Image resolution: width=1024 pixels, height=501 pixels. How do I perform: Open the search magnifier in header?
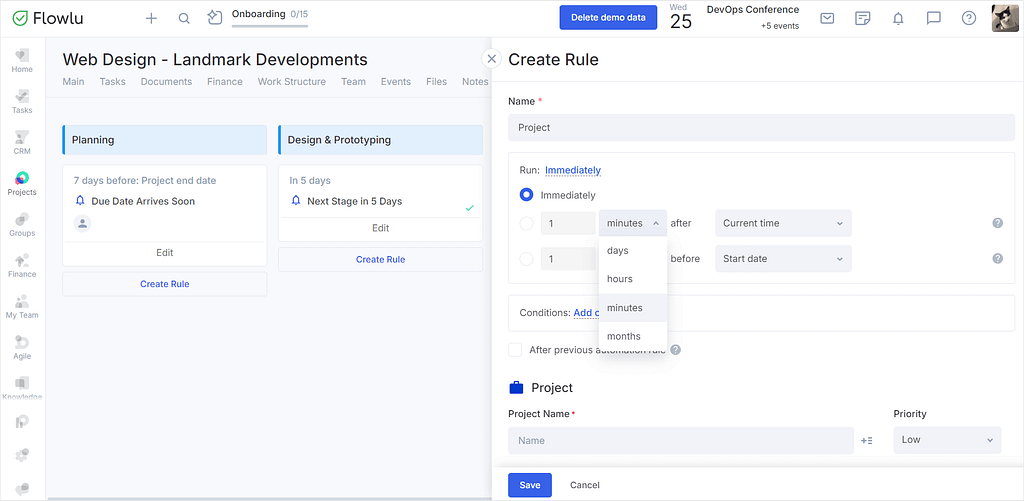[x=184, y=18]
